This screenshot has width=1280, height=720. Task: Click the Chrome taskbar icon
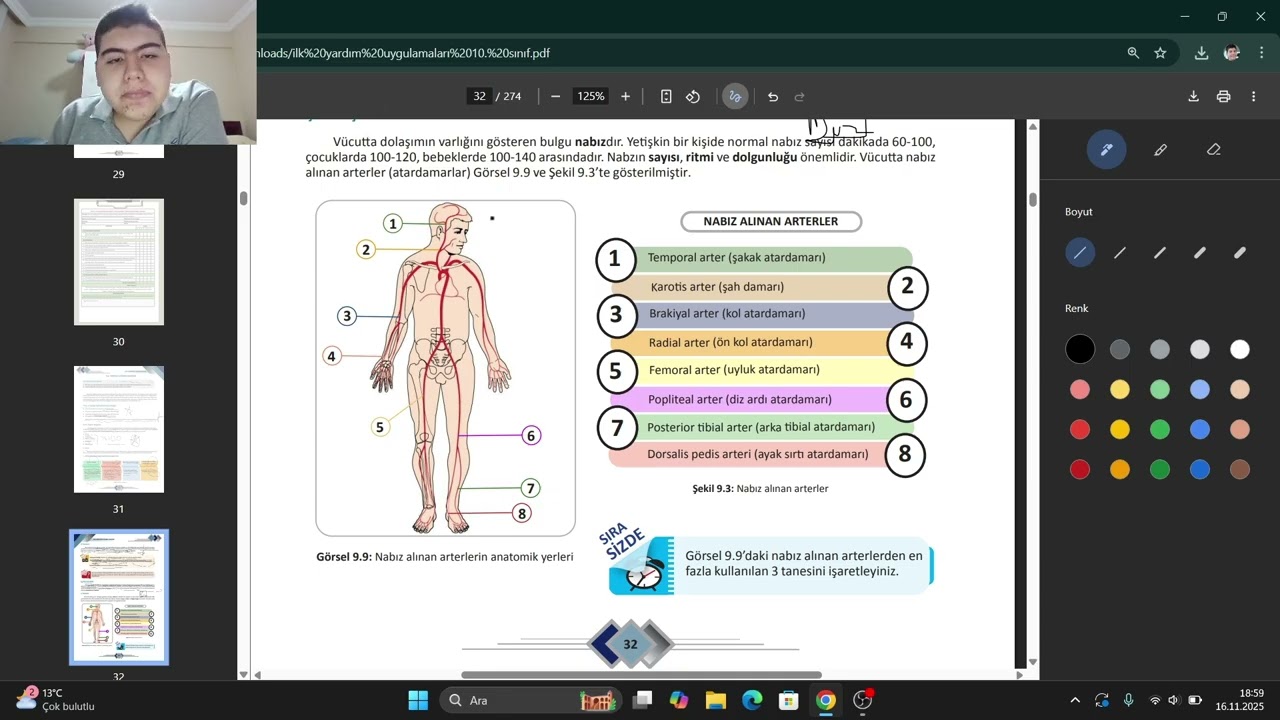point(825,700)
